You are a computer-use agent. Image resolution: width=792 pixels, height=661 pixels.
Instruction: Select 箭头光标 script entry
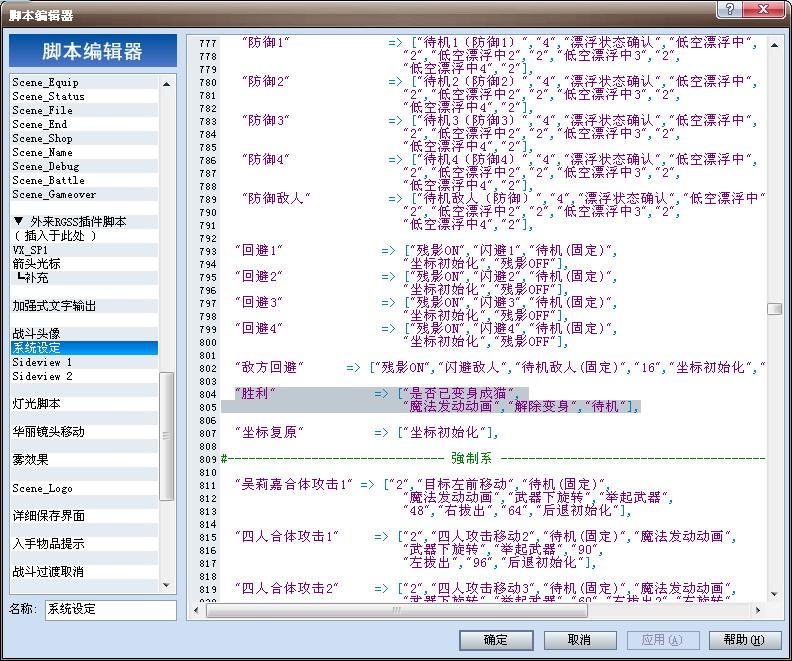click(x=84, y=264)
